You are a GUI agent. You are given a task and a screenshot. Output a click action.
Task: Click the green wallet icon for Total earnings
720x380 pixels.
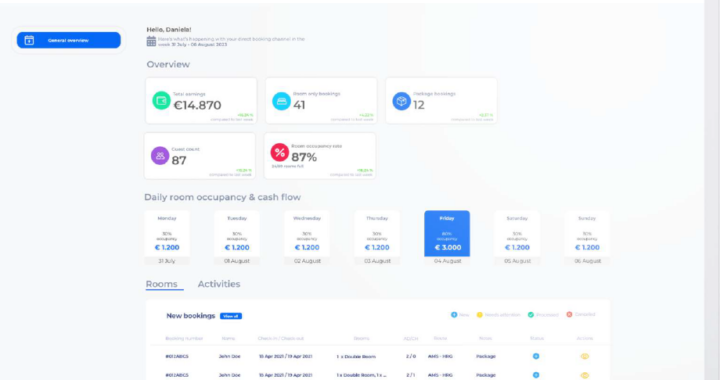point(161,101)
